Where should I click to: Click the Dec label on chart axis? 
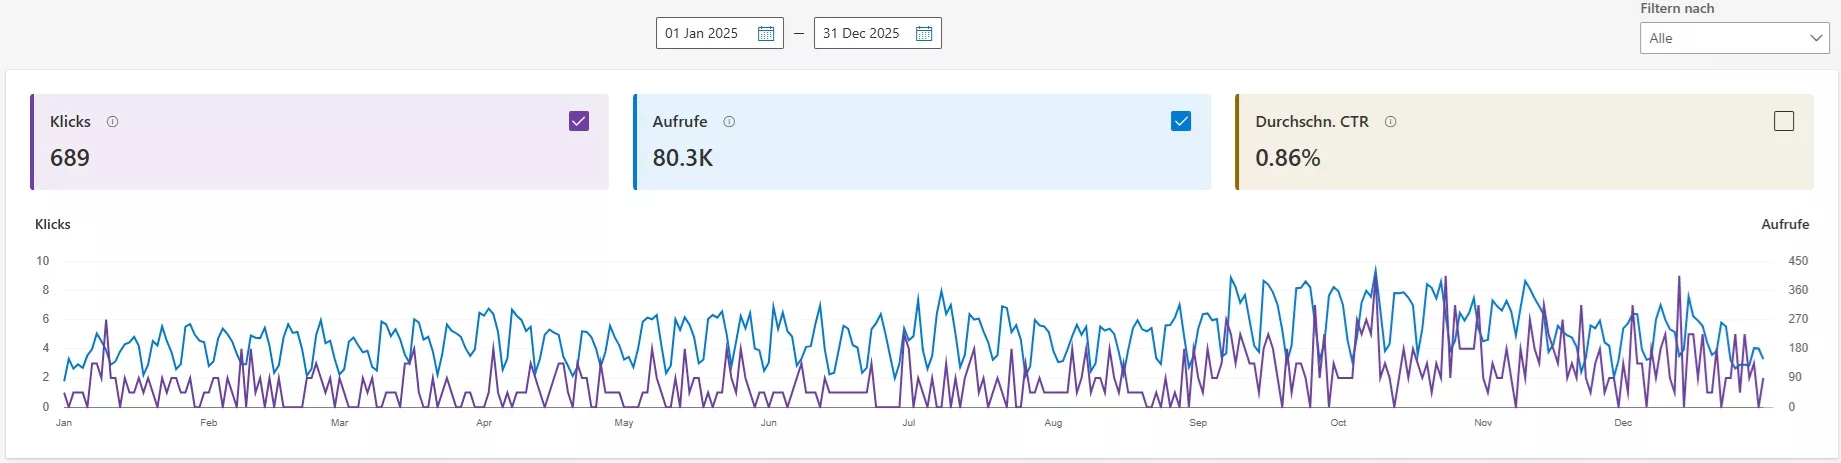[x=1623, y=423]
